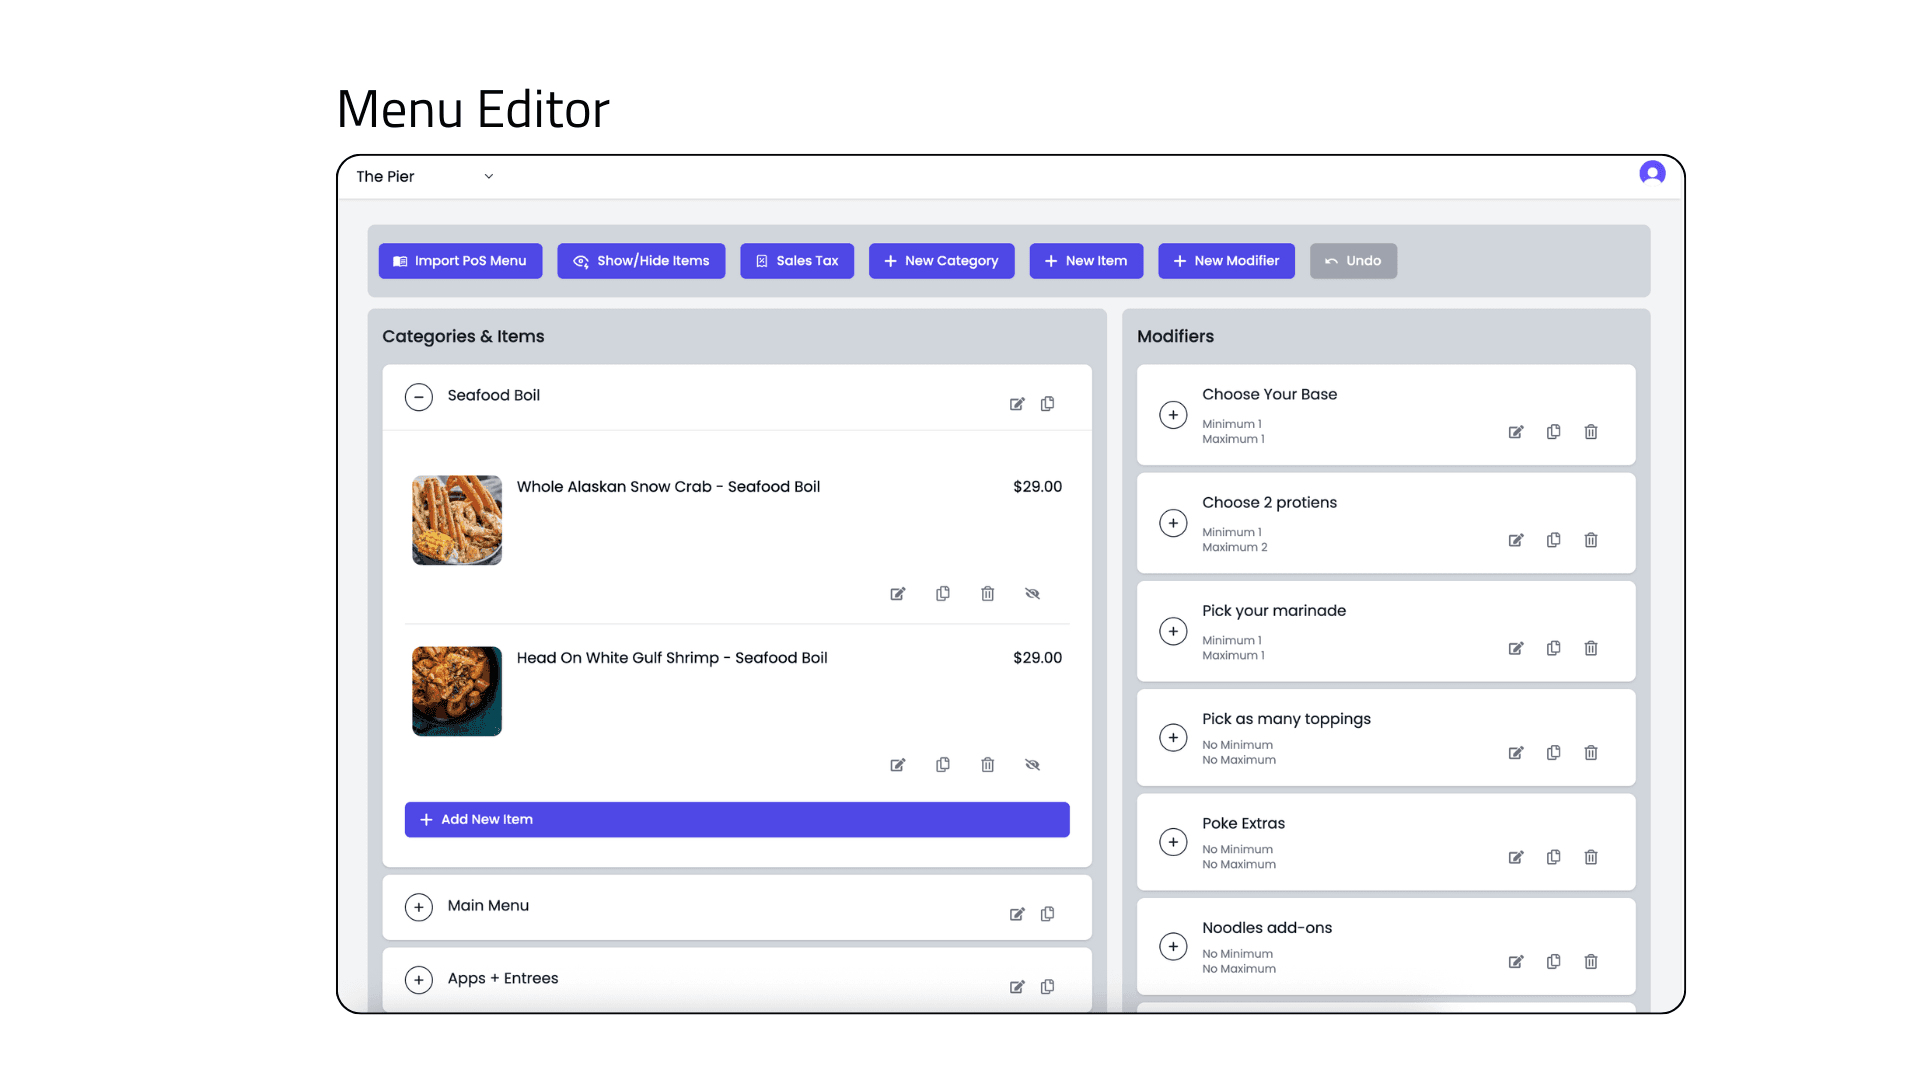The image size is (1920, 1080).
Task: Open the user profile avatar
Action: pos(1652,173)
